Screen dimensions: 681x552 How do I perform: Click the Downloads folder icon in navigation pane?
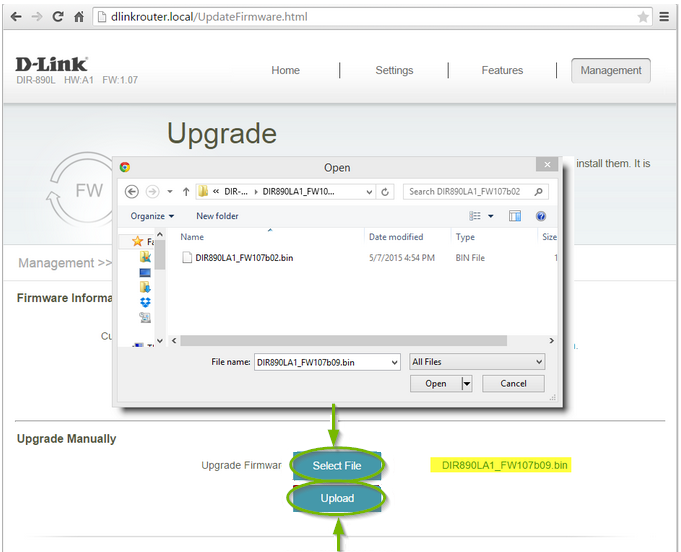point(145,287)
